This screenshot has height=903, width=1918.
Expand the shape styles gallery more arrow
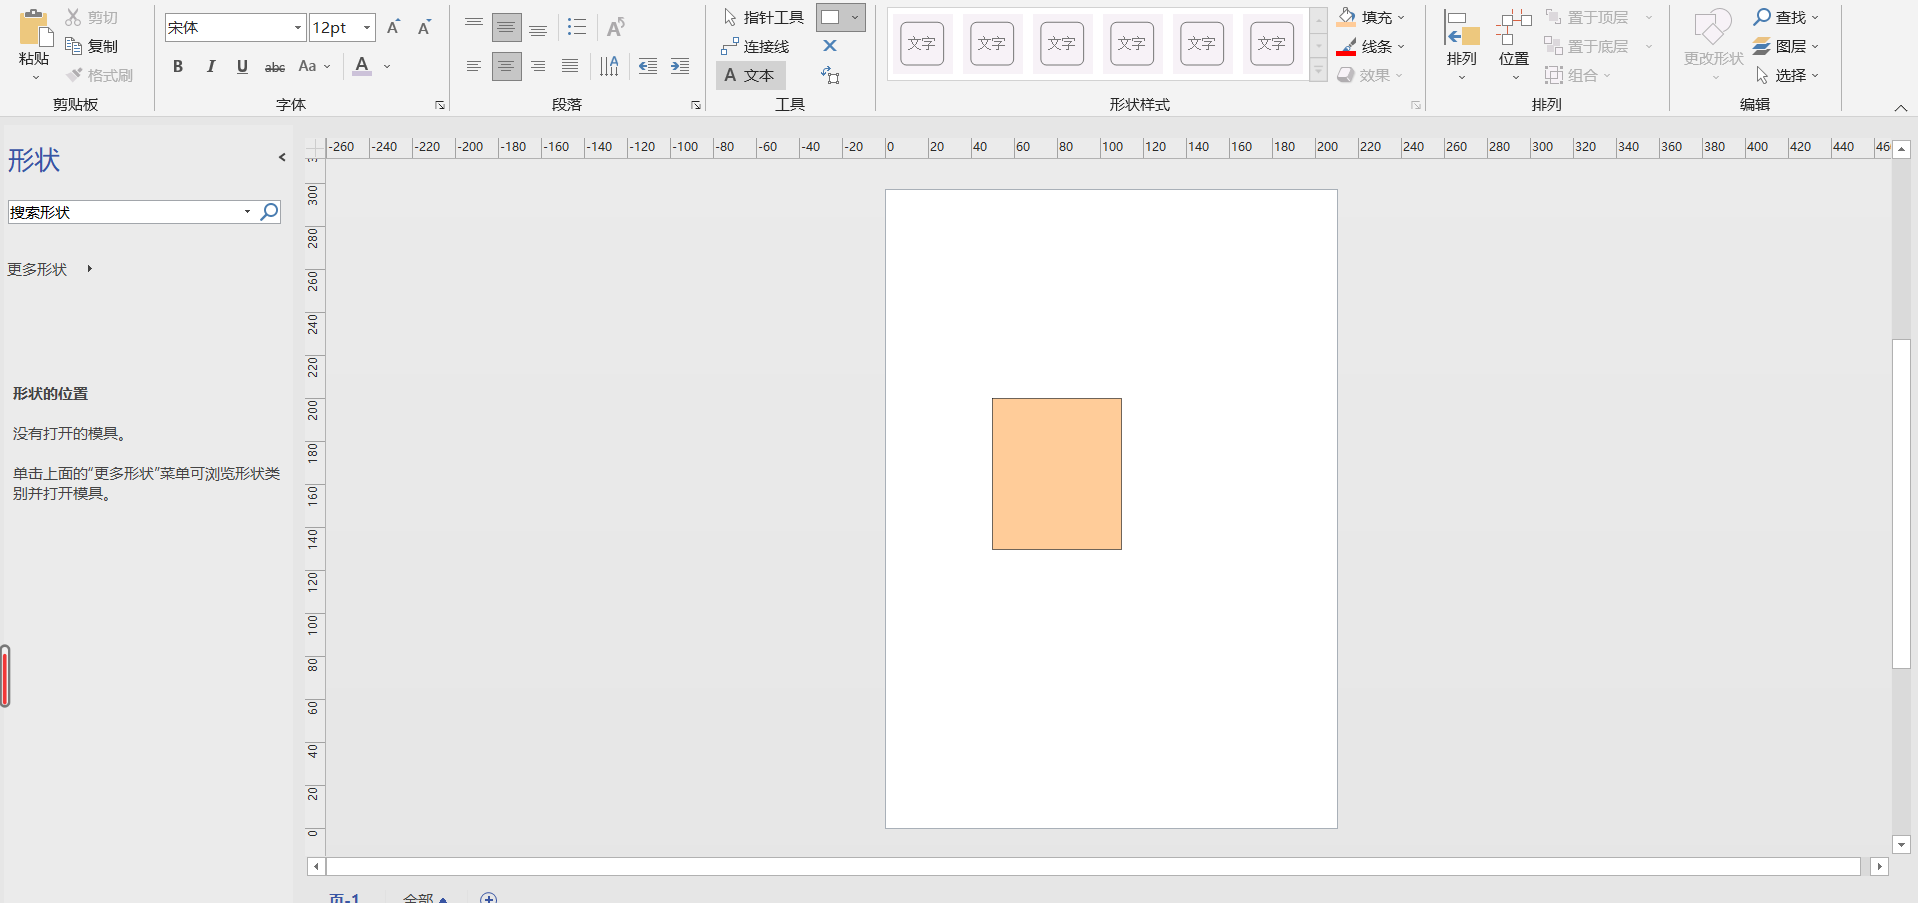click(x=1319, y=71)
